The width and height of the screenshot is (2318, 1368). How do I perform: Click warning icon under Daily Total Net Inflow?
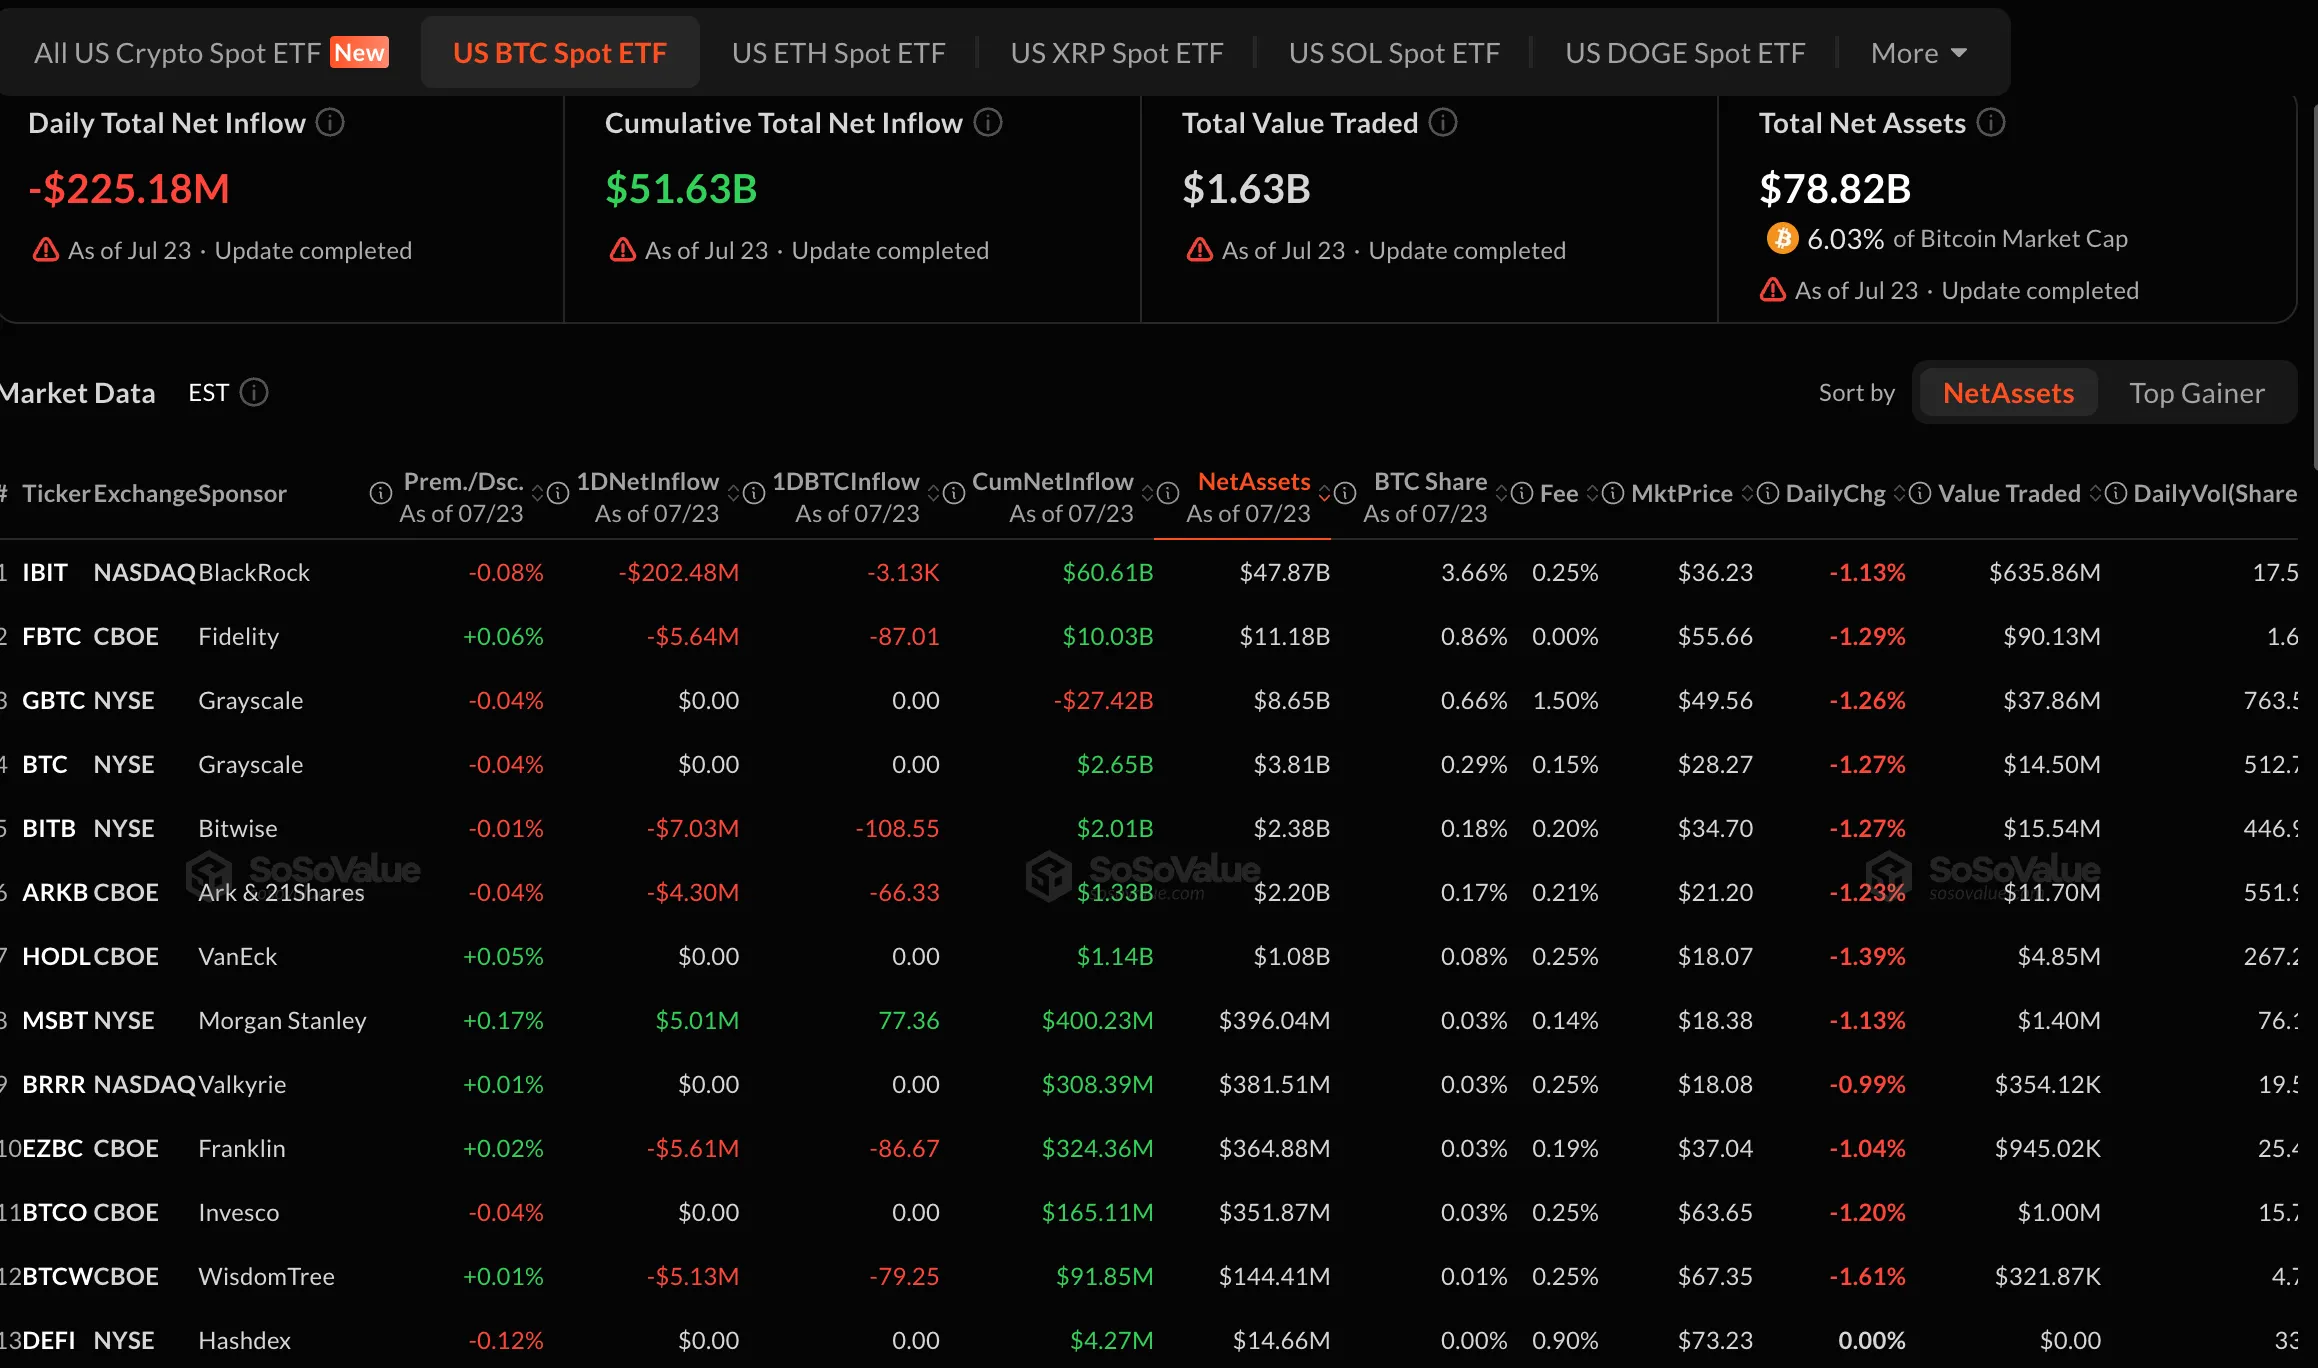(x=46, y=250)
